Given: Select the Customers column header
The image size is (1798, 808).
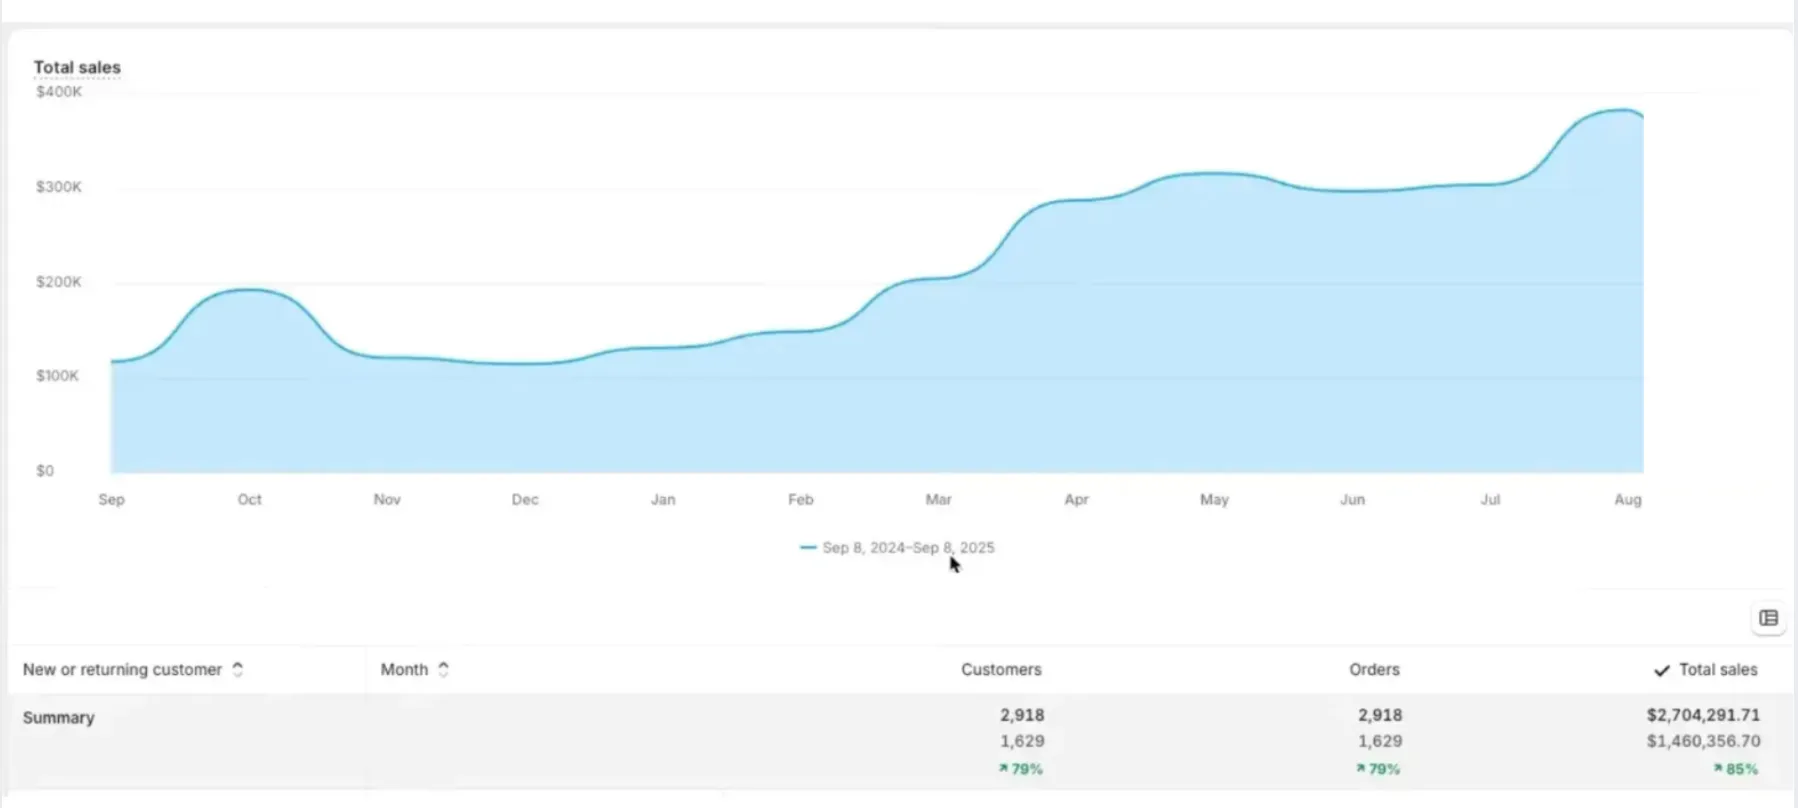Looking at the screenshot, I should point(1001,670).
